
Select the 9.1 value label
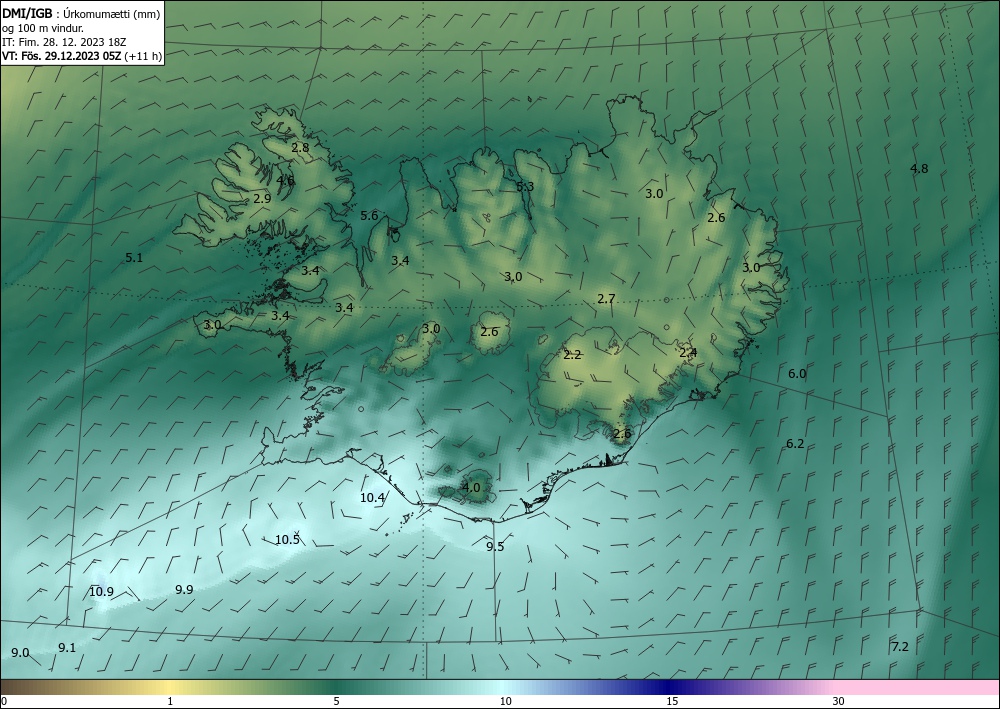coord(67,647)
